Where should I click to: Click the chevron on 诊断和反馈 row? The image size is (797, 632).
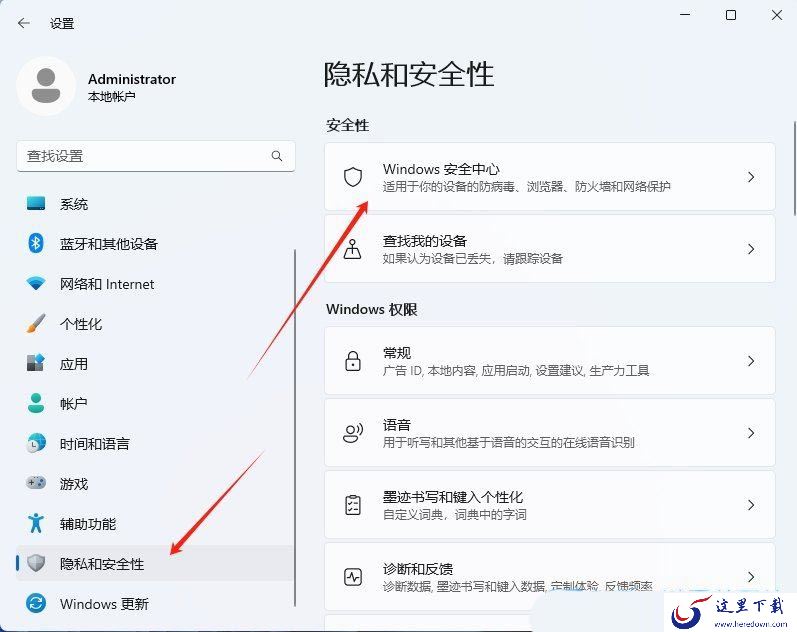click(751, 577)
